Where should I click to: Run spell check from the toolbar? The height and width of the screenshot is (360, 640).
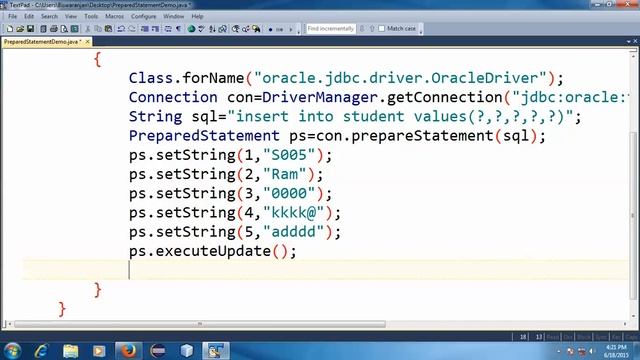pyautogui.click(x=201, y=29)
